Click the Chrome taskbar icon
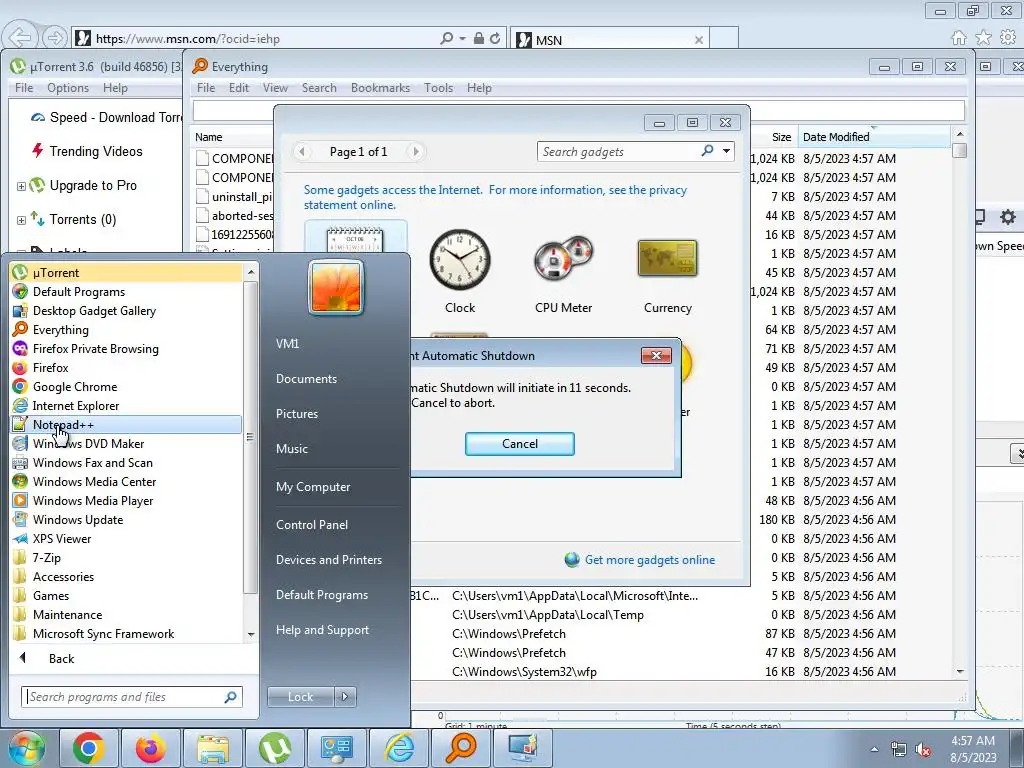This screenshot has height=768, width=1024. [x=89, y=748]
